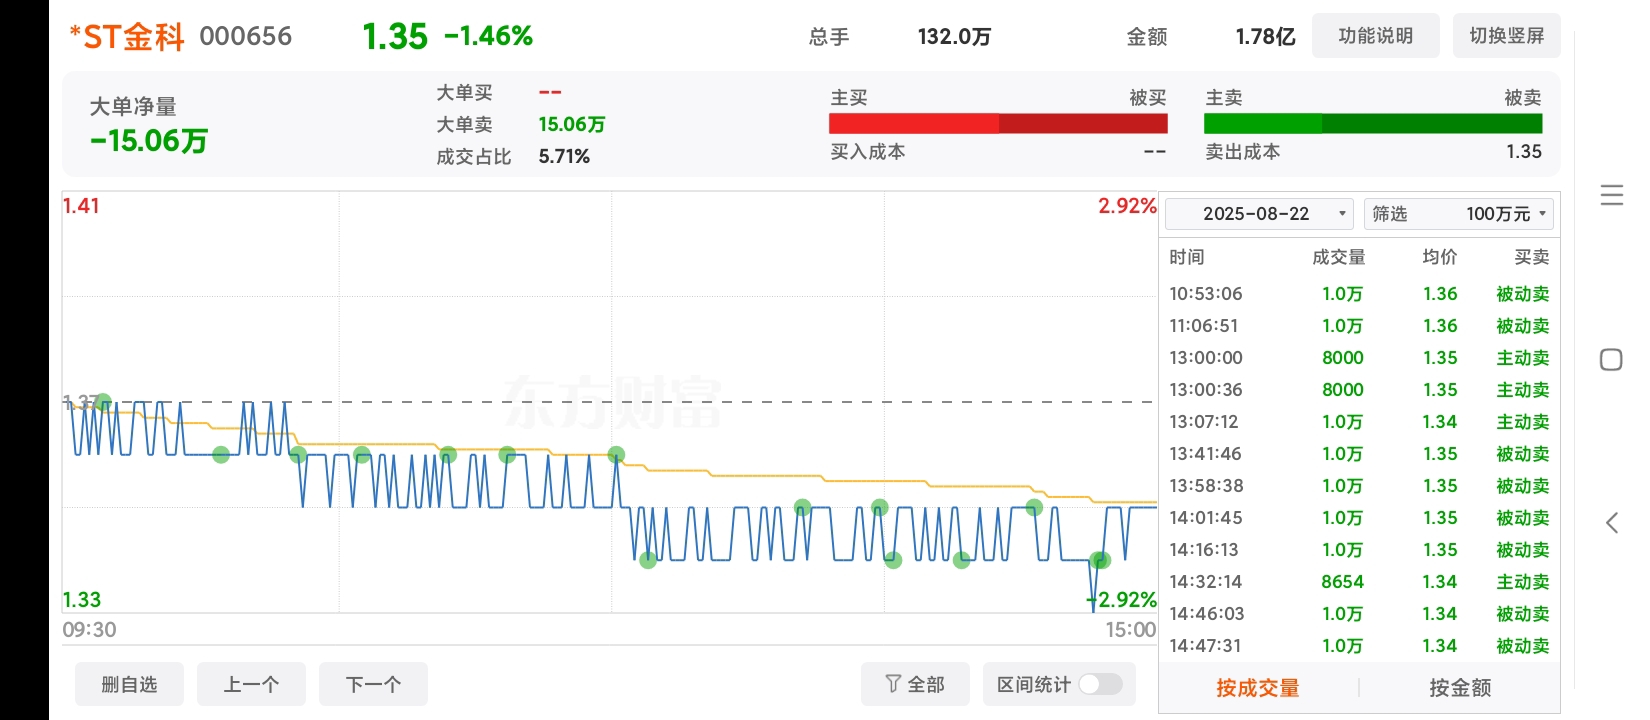This screenshot has width=1650, height=720.
Task: Click the stock code 000656
Action: [246, 37]
